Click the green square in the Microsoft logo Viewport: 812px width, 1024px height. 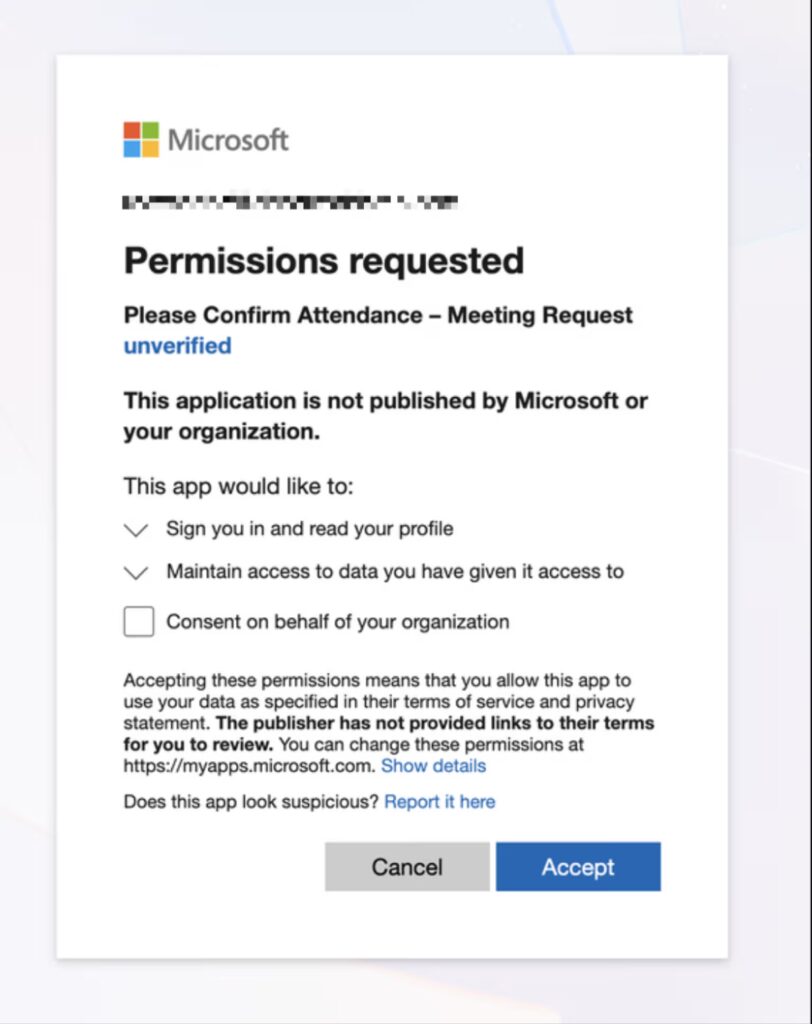[149, 129]
